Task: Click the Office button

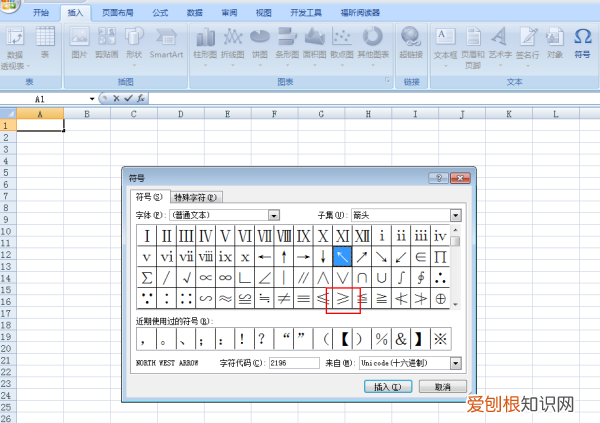Action: click(8, 5)
